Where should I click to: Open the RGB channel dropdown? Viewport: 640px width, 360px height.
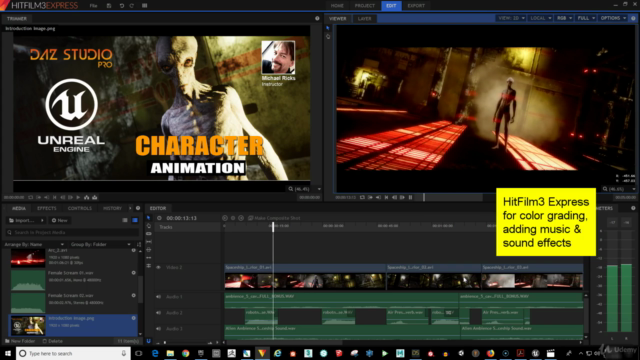tap(564, 18)
